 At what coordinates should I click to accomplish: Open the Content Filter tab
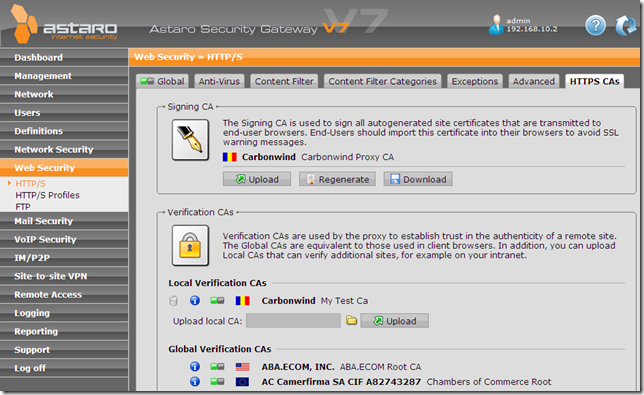coord(284,81)
